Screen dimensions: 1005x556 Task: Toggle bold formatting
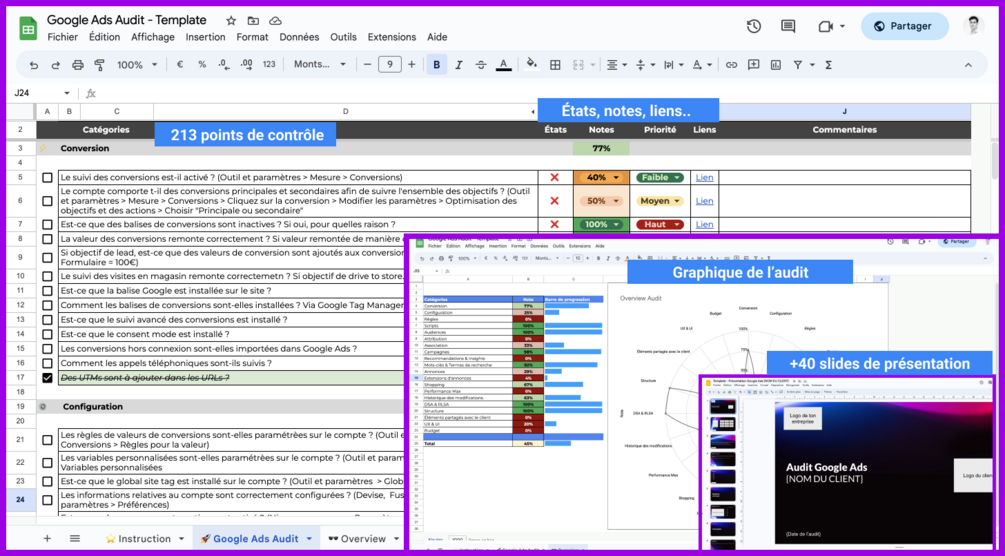point(436,65)
